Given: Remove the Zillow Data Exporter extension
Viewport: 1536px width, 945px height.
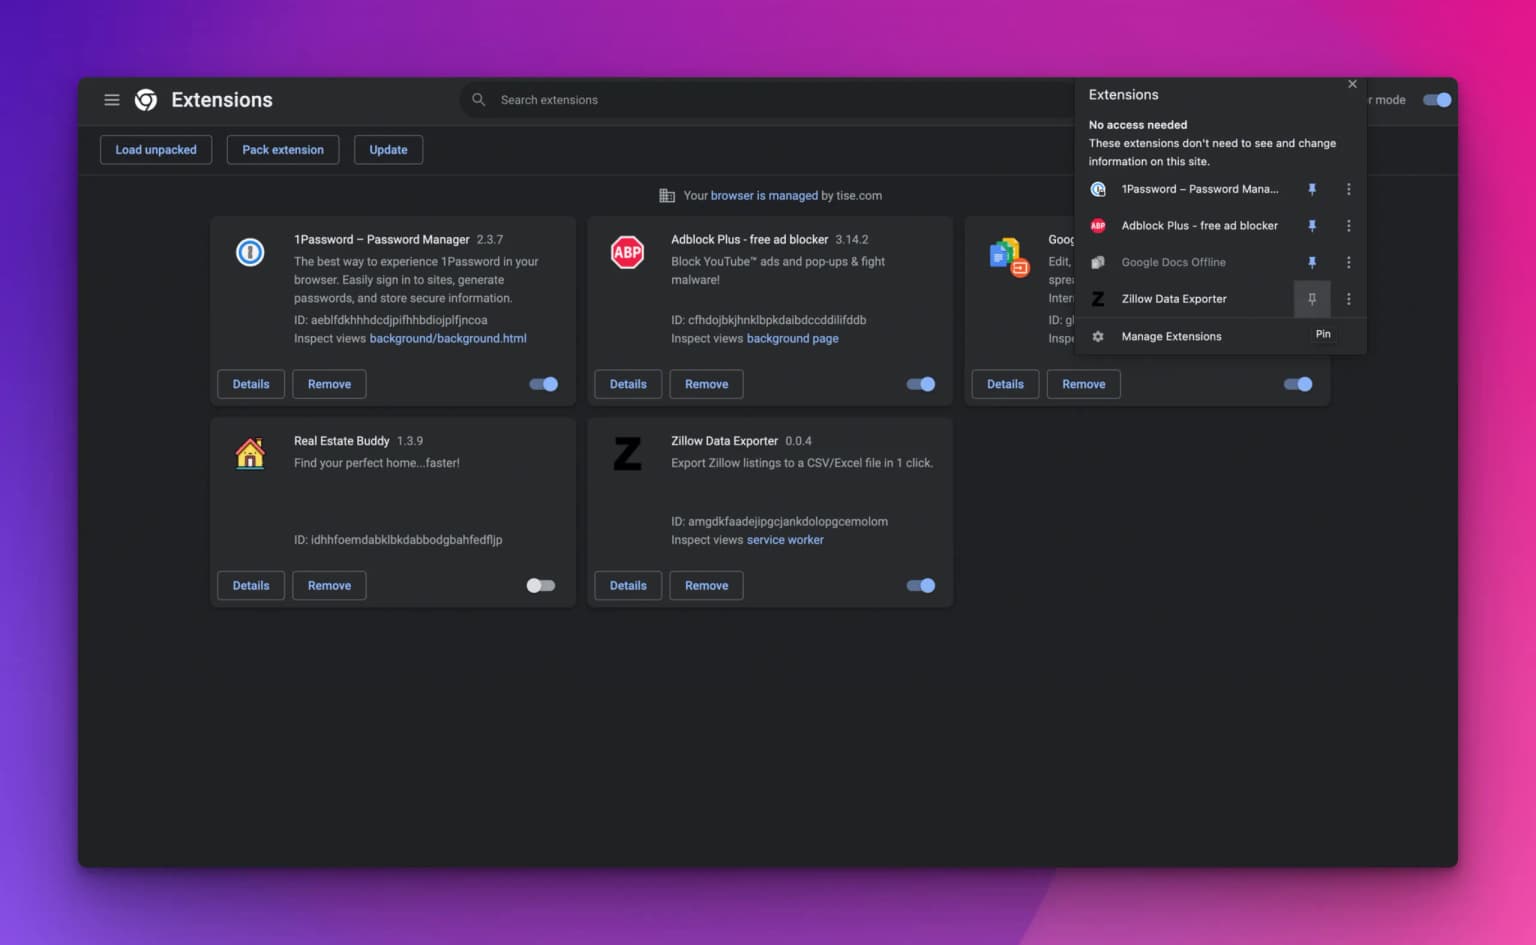Looking at the screenshot, I should 707,586.
